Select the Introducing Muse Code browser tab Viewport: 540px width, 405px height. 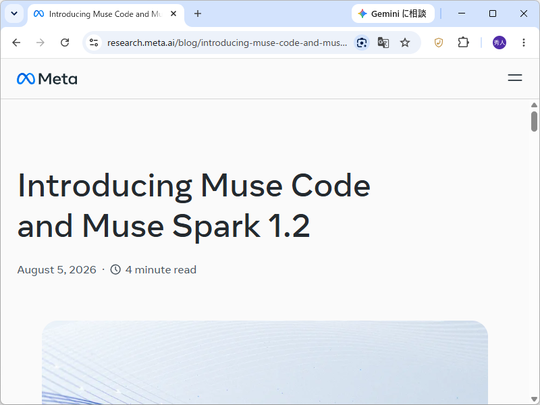(x=105, y=14)
